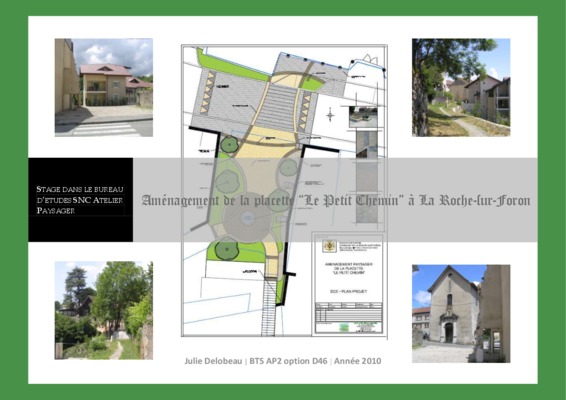Click the author name Julie Delobeau

point(213,361)
